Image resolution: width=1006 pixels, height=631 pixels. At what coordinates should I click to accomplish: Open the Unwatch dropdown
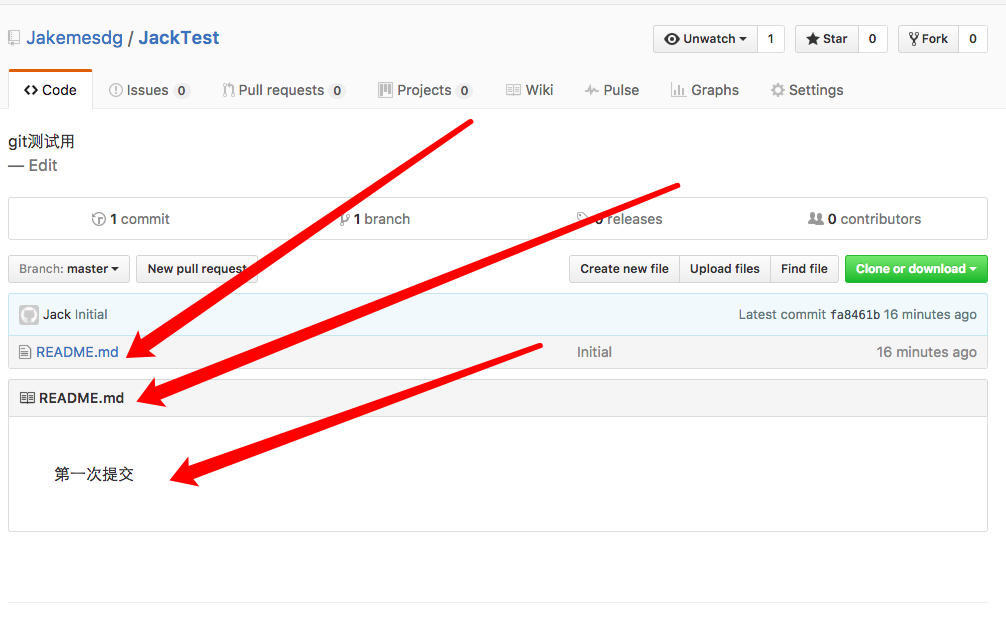[x=706, y=39]
